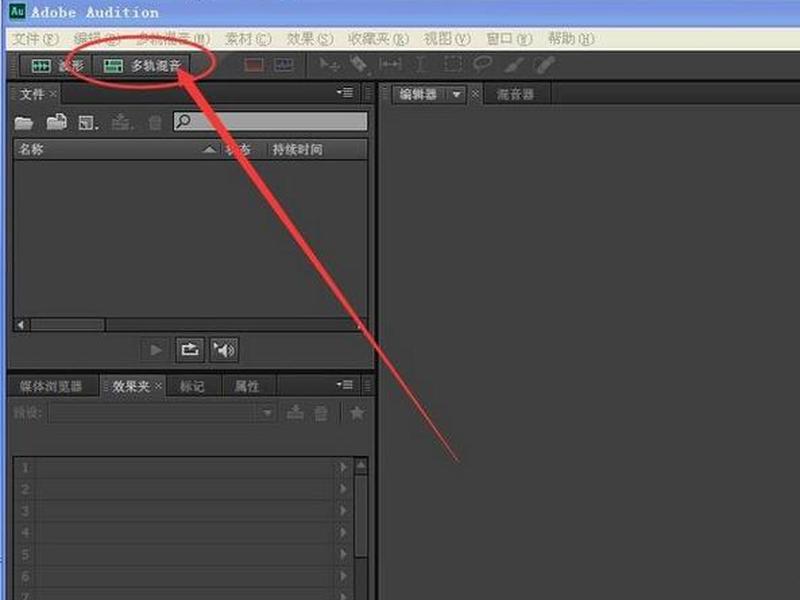This screenshot has width=800, height=600.
Task: Open the 编辑器 tab dropdown arrow
Action: tap(456, 94)
